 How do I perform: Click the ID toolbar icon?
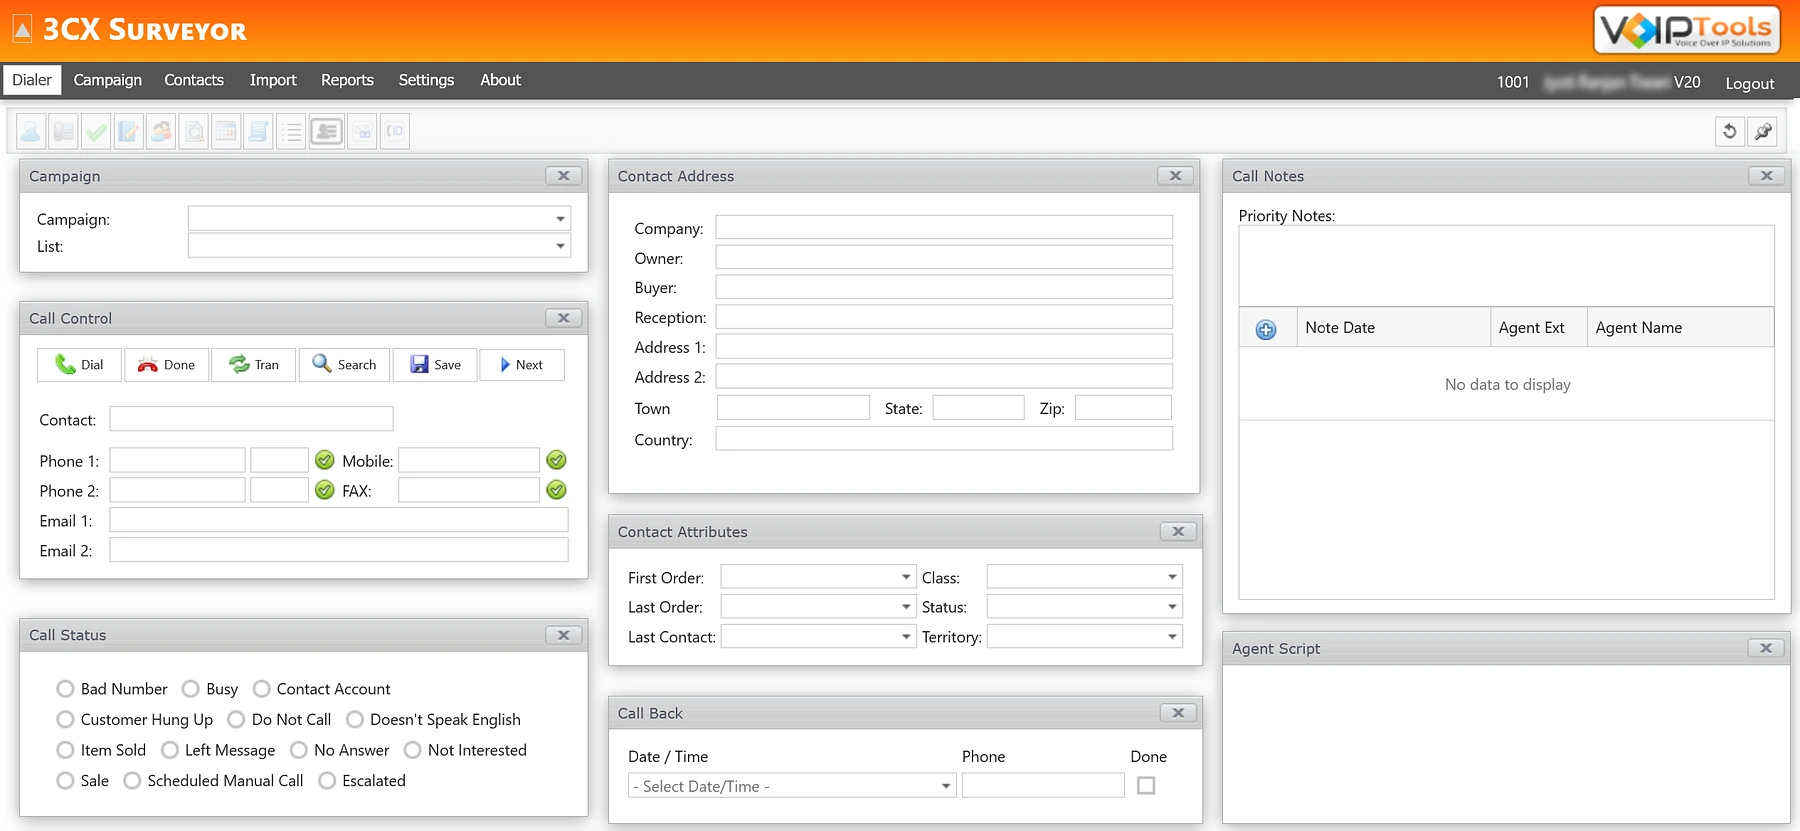395,131
